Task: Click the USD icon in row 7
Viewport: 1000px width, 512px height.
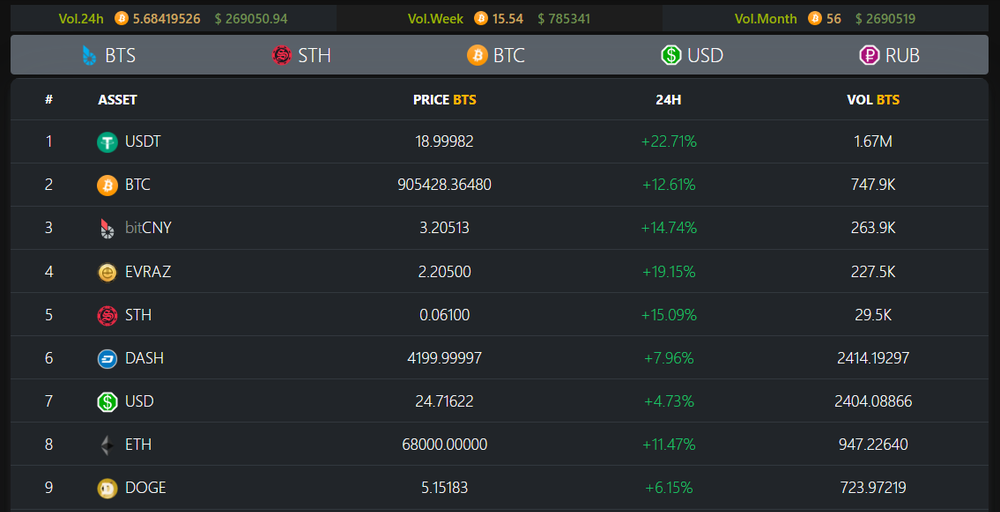Action: pos(107,402)
